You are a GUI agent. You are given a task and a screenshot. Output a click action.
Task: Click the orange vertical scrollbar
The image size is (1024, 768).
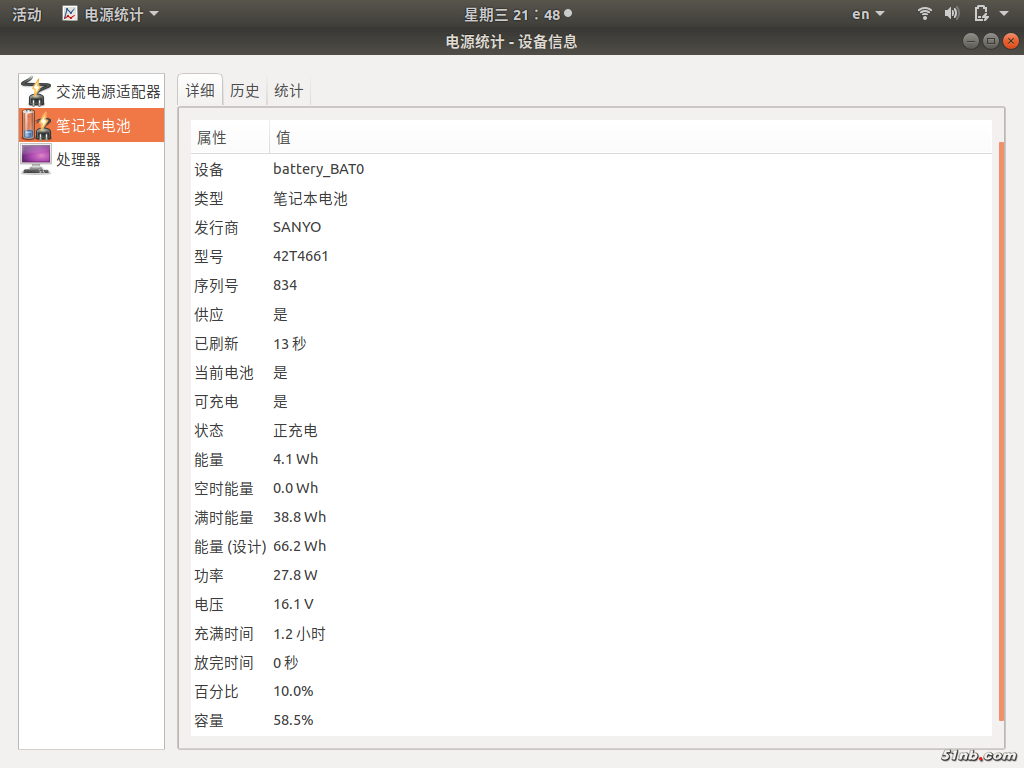(x=1001, y=430)
